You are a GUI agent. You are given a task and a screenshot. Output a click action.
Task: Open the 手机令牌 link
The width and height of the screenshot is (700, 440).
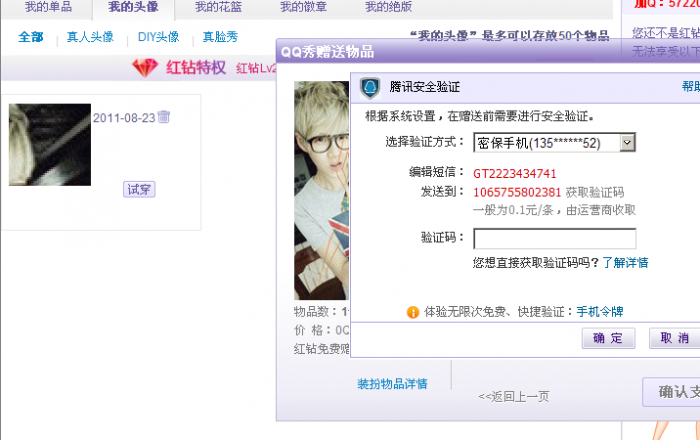[600, 311]
